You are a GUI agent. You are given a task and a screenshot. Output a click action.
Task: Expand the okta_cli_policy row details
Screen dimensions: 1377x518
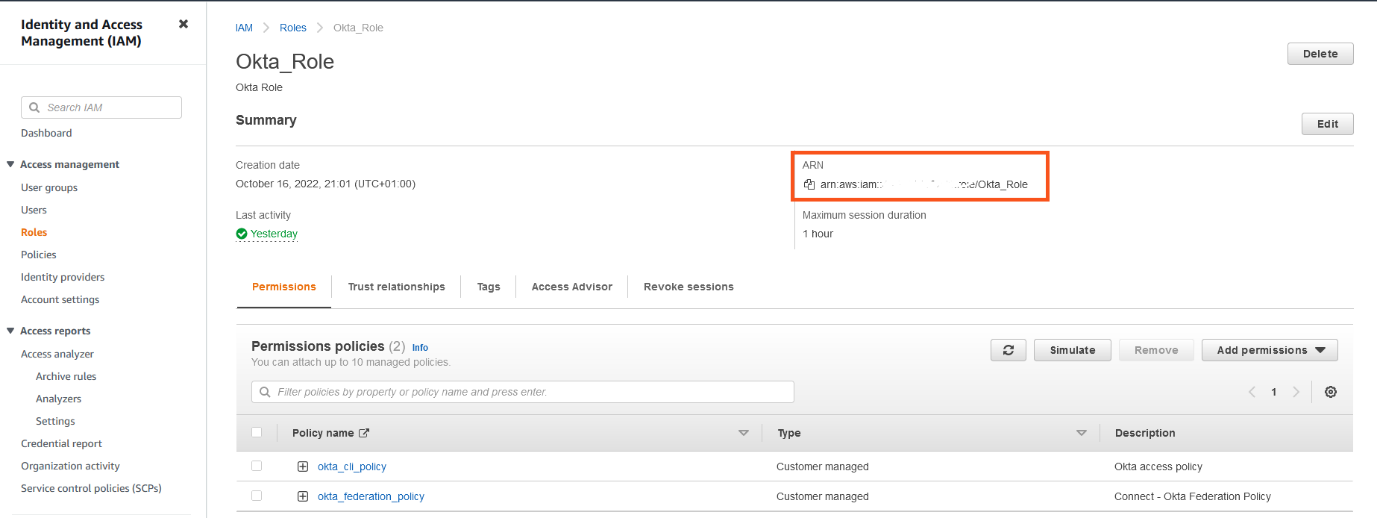pyautogui.click(x=303, y=466)
